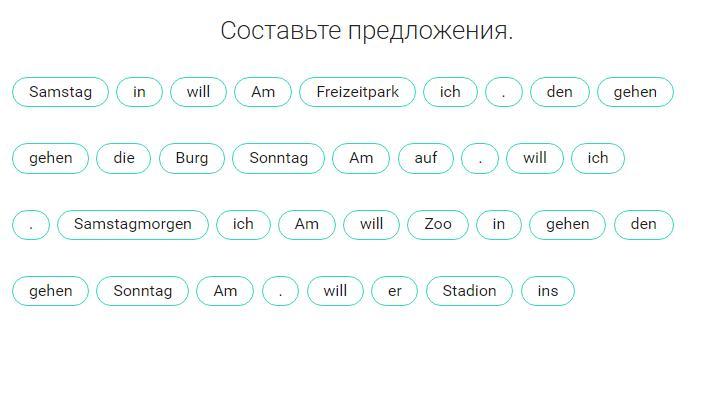Viewport: 721px width, 404px height.
Task: Click the period chip after "ich" in first row
Action: click(x=504, y=92)
